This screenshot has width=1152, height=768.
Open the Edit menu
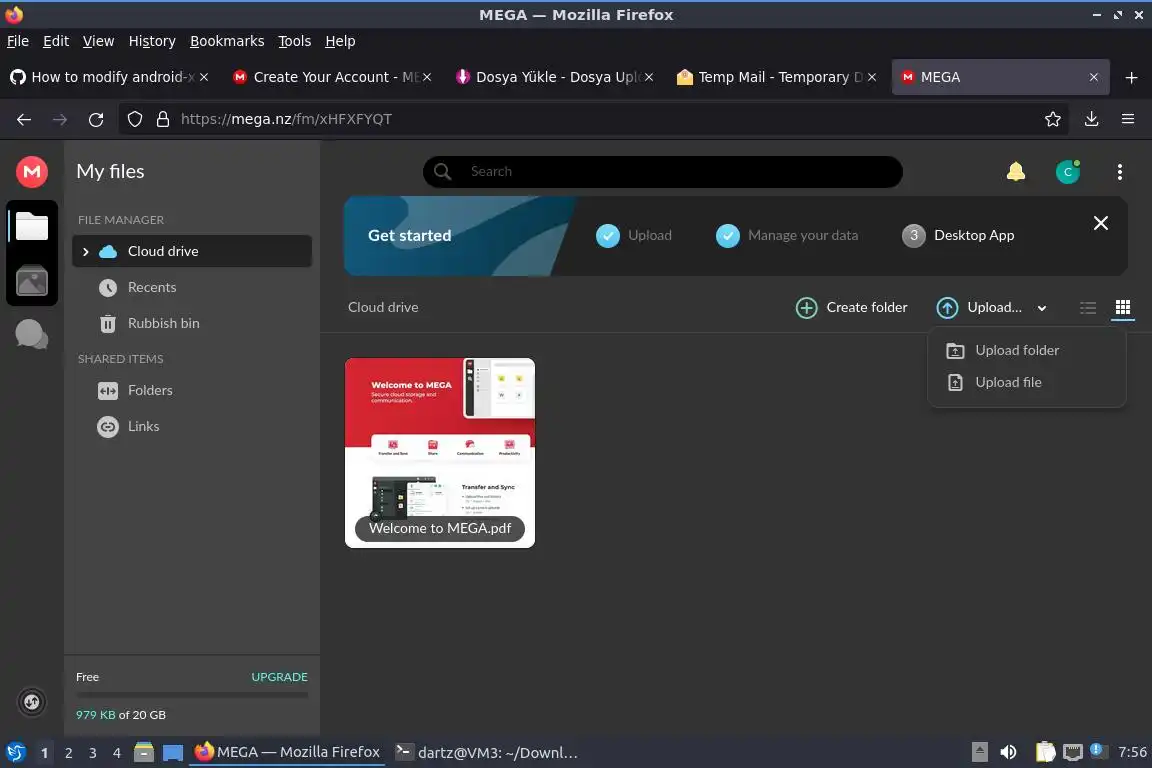click(x=56, y=41)
